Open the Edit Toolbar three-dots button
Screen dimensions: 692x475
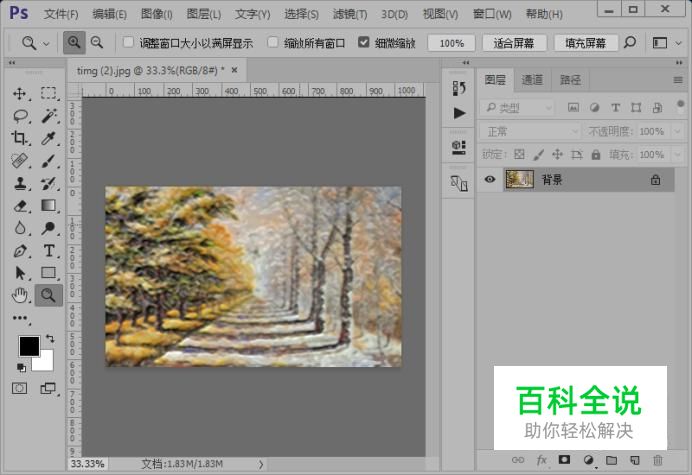(20, 318)
